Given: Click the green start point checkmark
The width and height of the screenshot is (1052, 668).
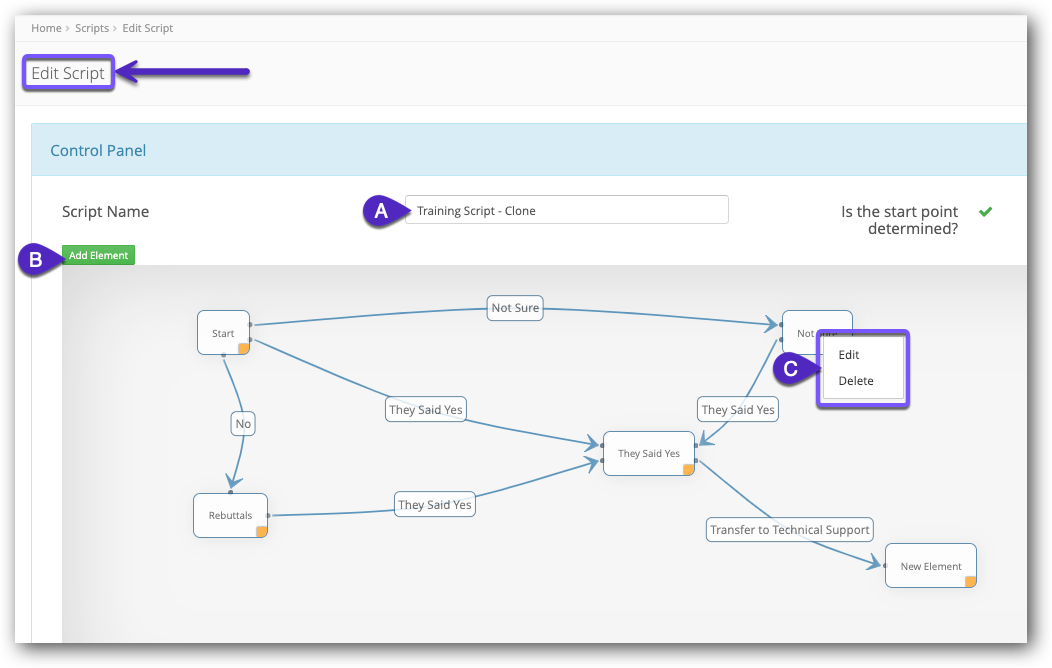Looking at the screenshot, I should (985, 212).
